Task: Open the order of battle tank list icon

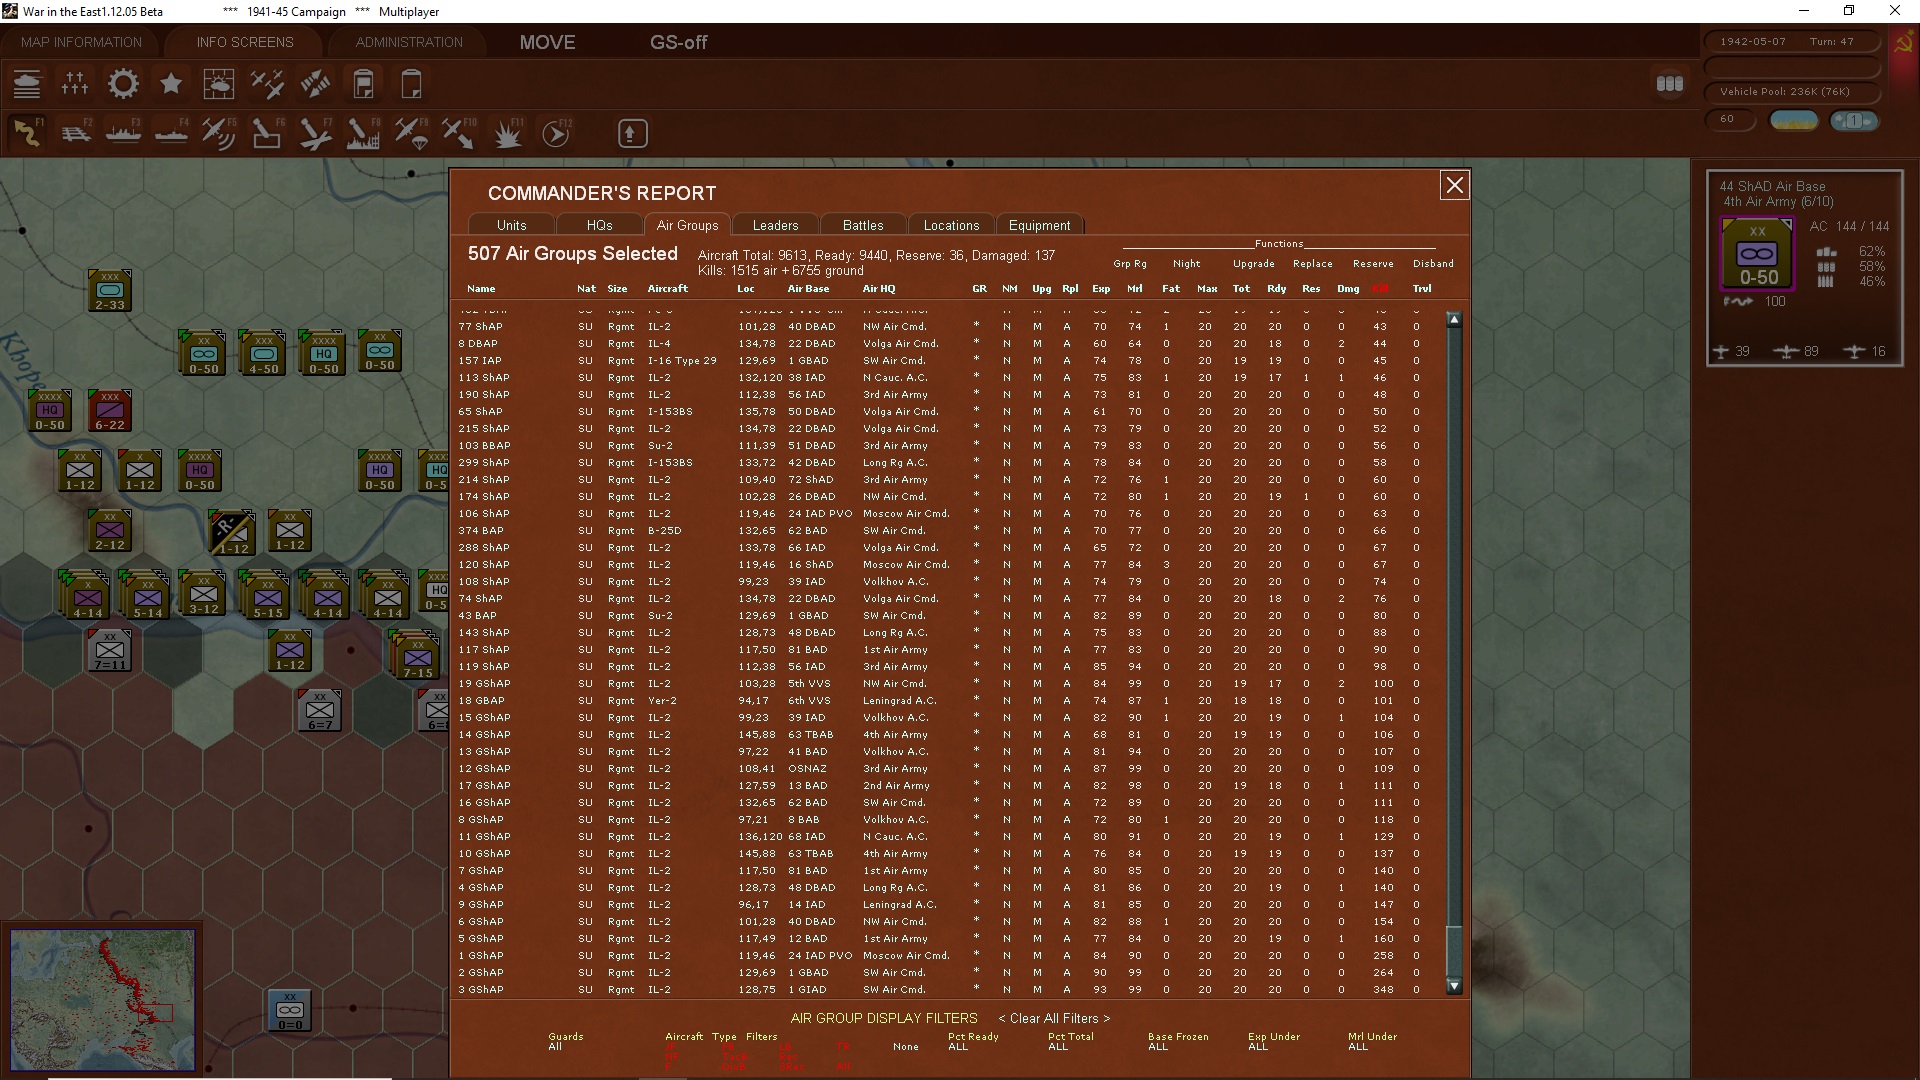Action: [27, 84]
